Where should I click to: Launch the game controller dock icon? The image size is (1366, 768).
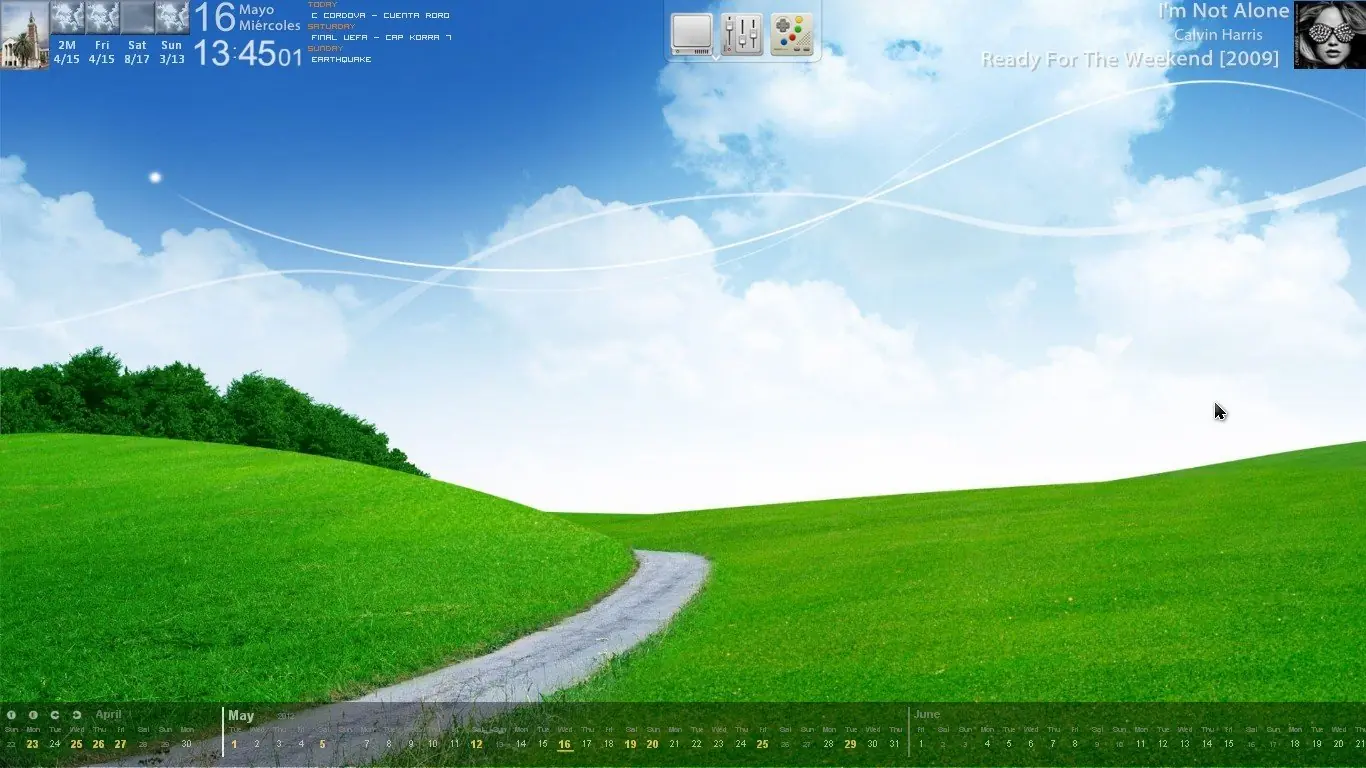(x=792, y=34)
